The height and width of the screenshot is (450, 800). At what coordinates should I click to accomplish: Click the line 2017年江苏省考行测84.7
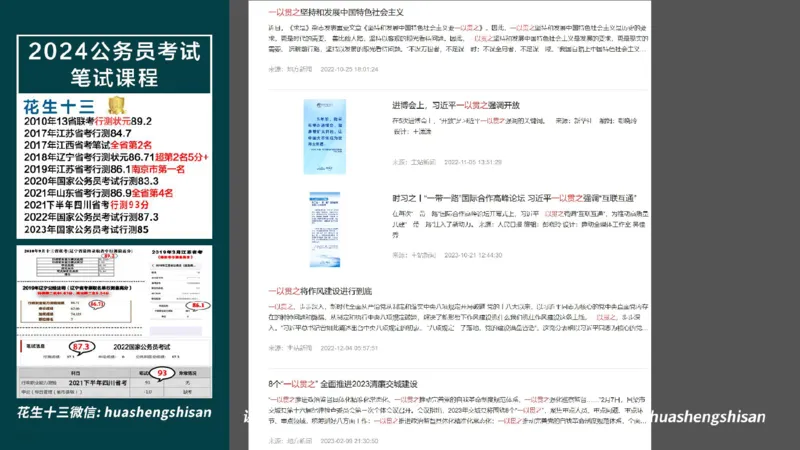(78, 133)
